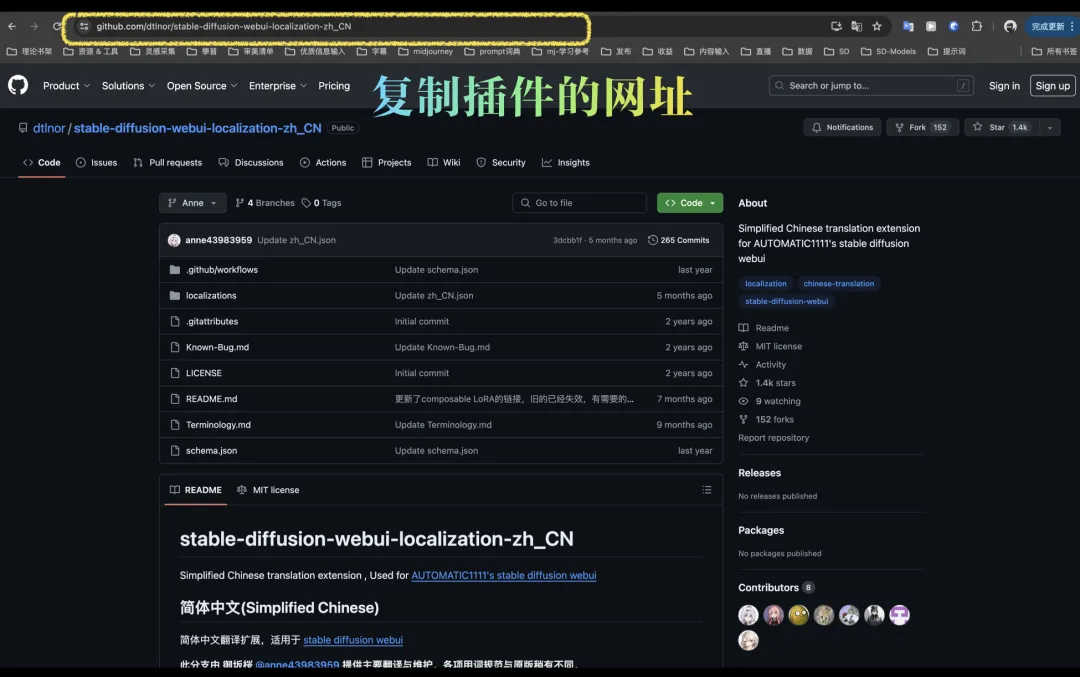The width and height of the screenshot is (1080, 677).
Task: Open the 0 Tags link
Action: (x=322, y=203)
